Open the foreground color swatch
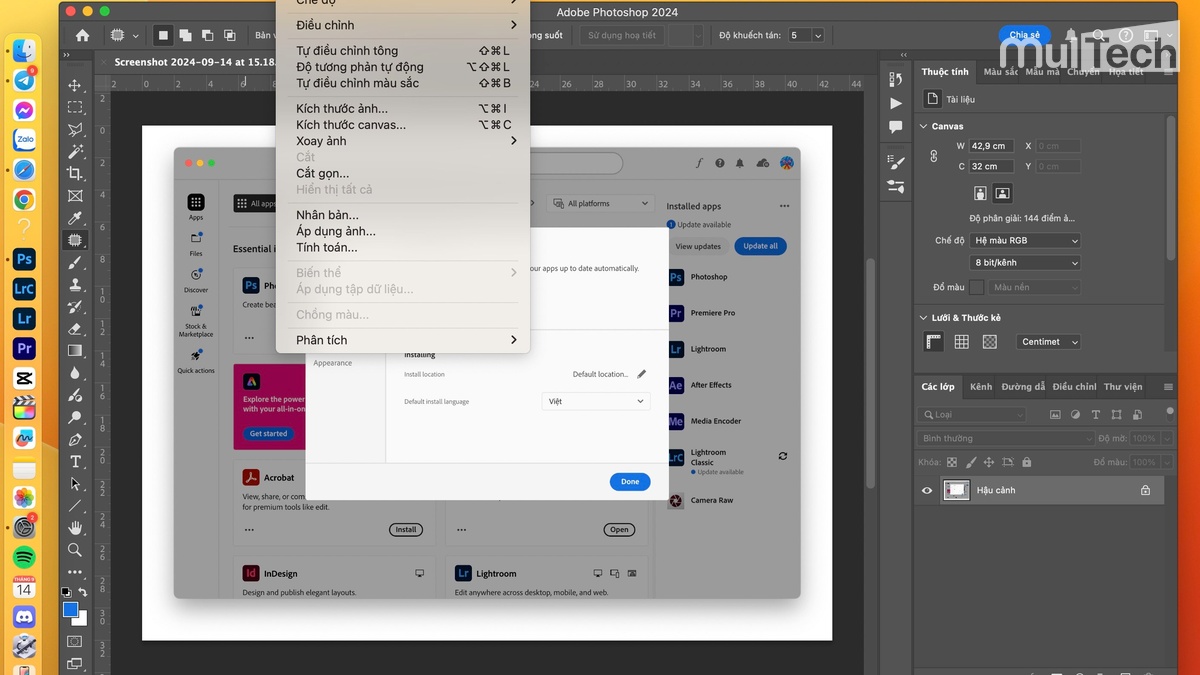Viewport: 1200px width, 675px height. click(x=71, y=608)
